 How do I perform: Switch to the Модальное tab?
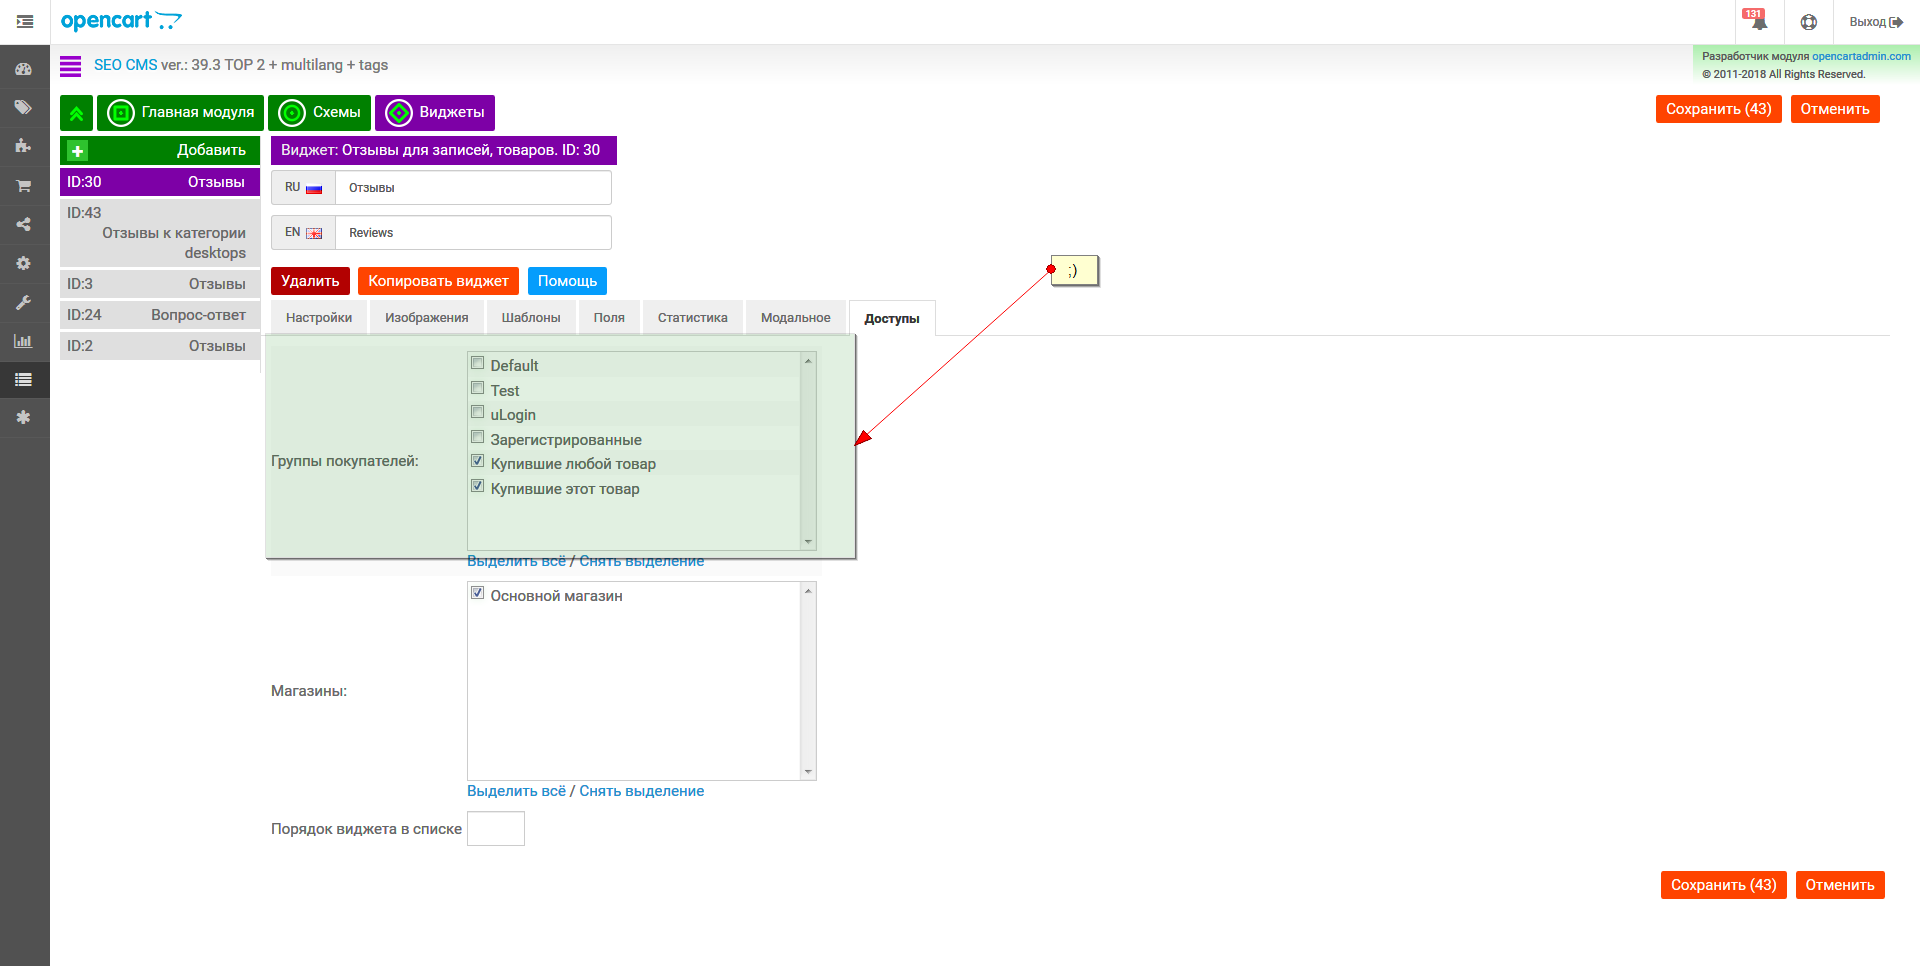pos(796,318)
